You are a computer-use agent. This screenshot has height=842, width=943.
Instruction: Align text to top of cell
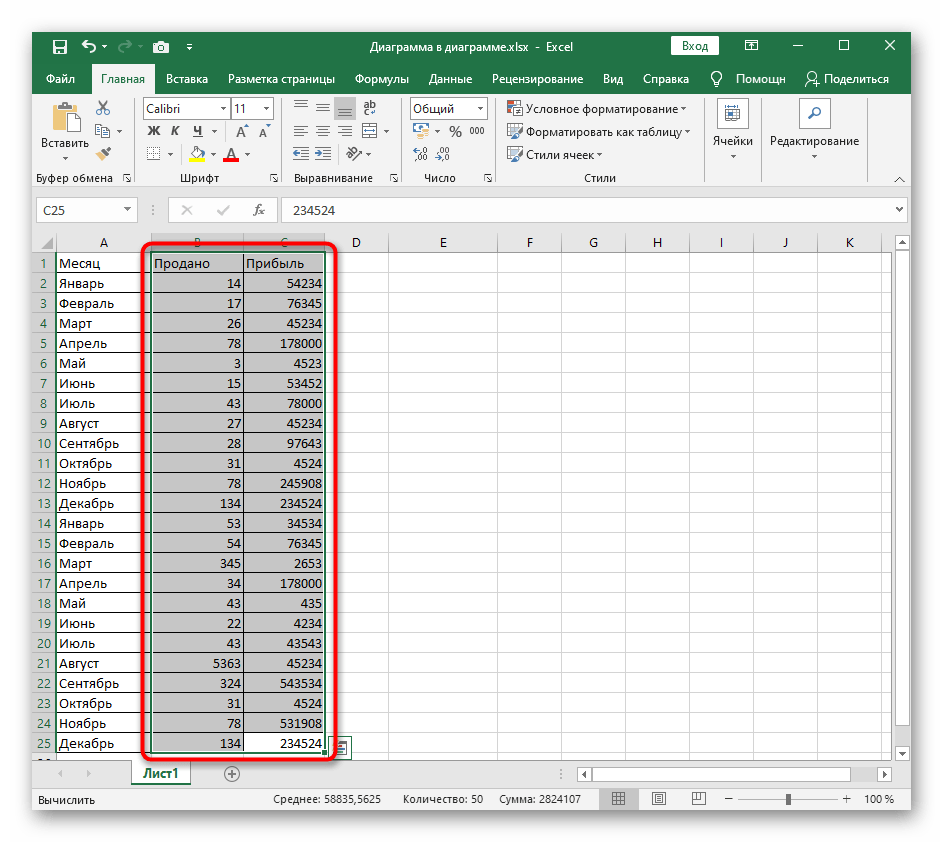pos(301,108)
